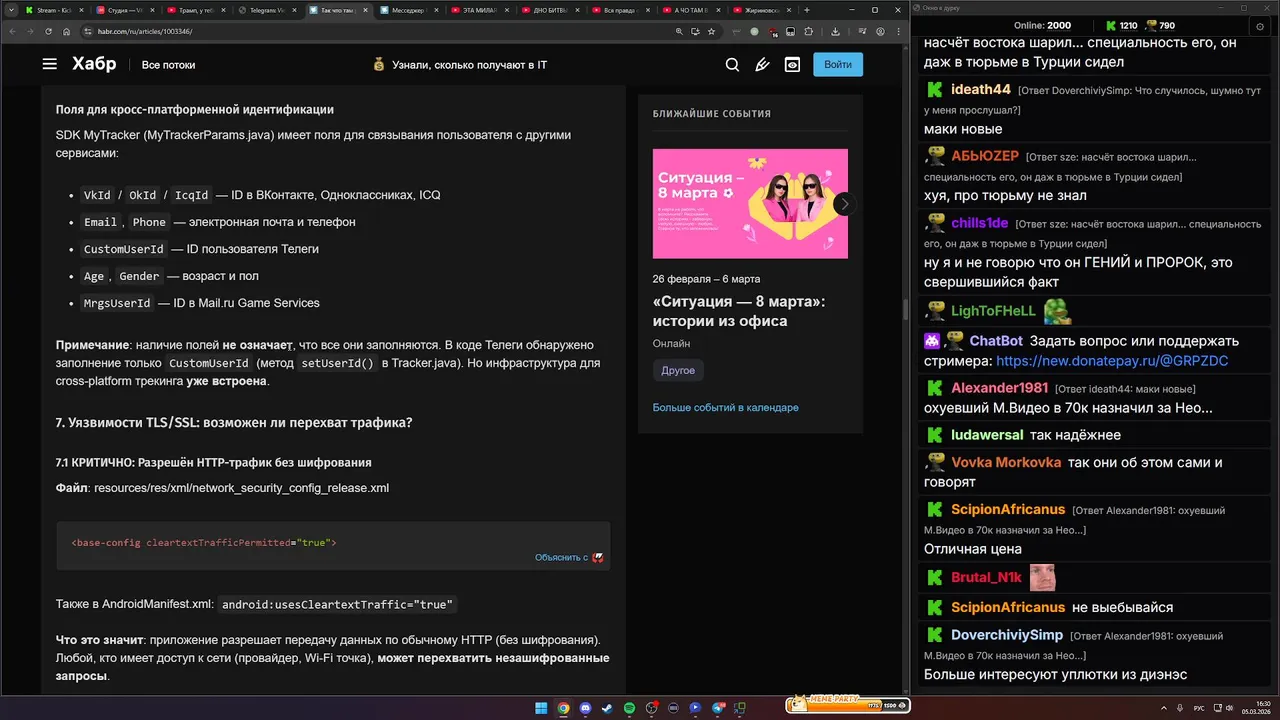Open Chrome media control icon
This screenshot has width=1280, height=720.
863,31
